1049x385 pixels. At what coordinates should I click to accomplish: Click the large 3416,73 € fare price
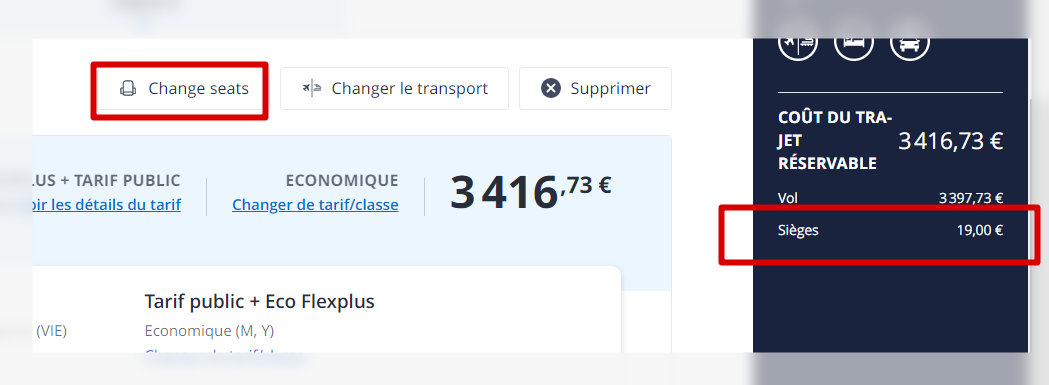pyautogui.click(x=530, y=192)
